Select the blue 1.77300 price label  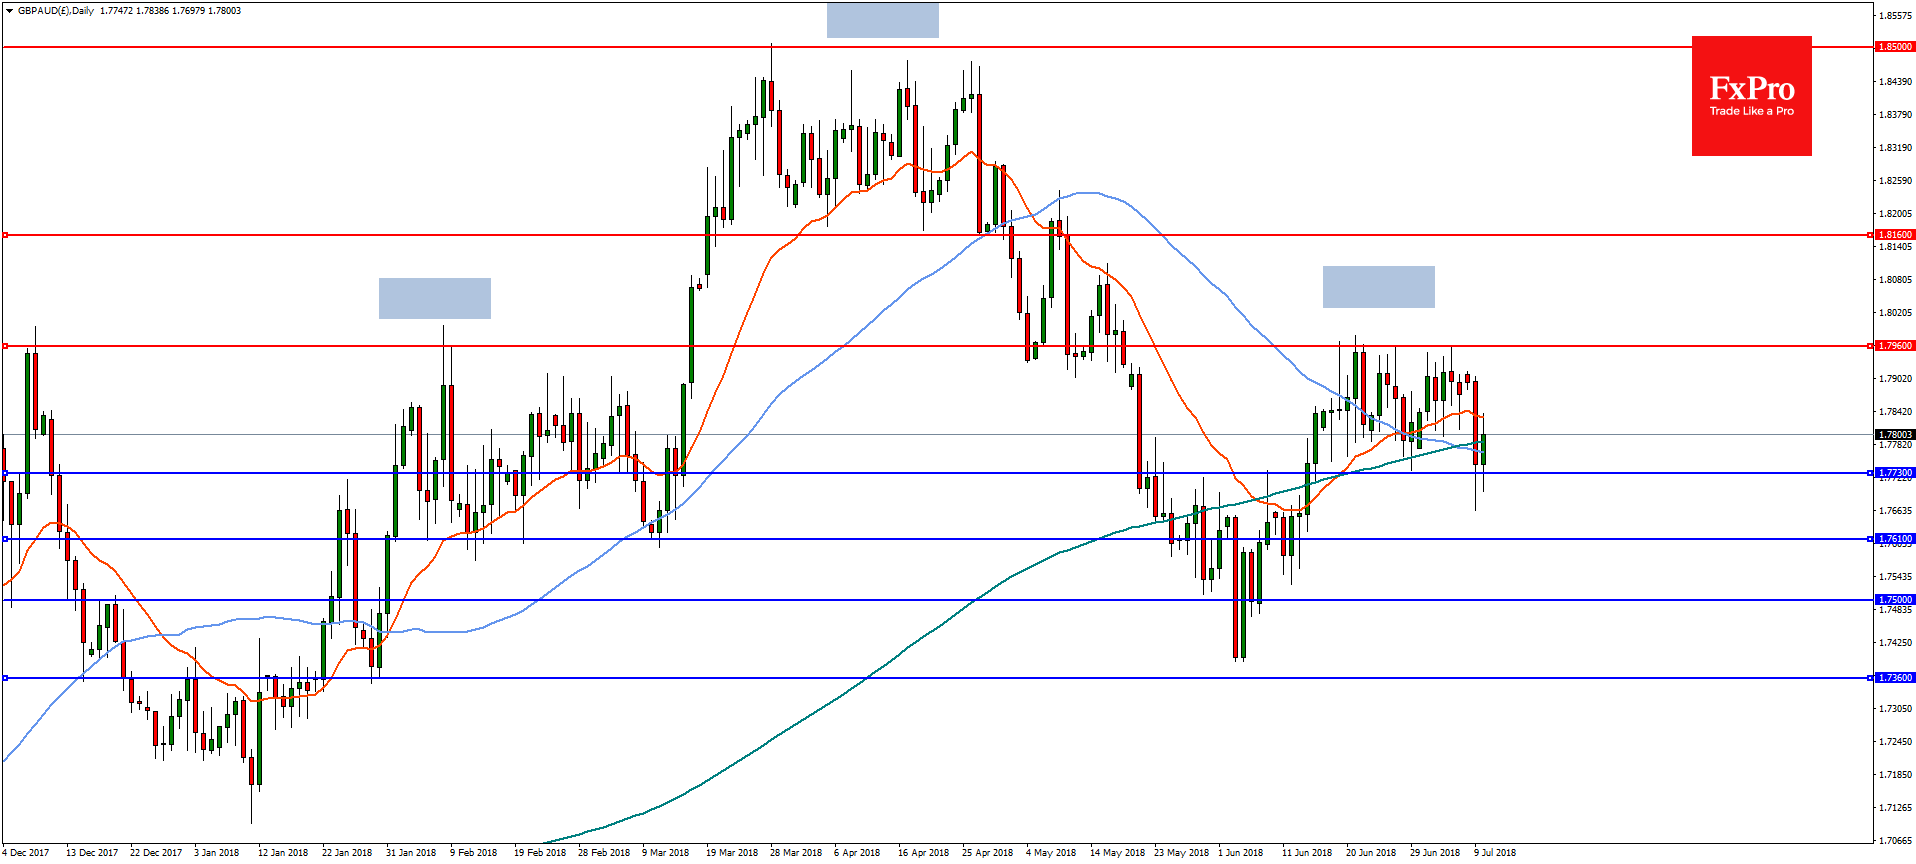click(1894, 473)
